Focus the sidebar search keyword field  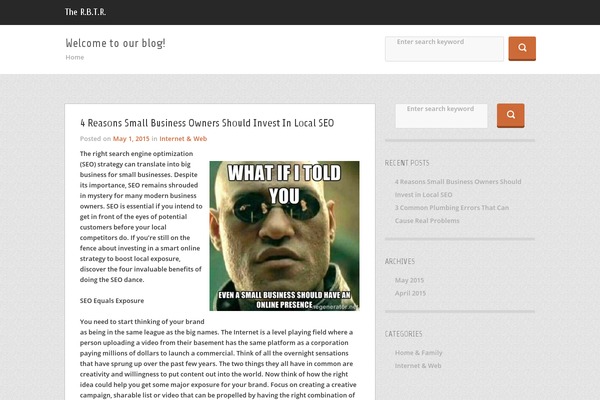(441, 116)
